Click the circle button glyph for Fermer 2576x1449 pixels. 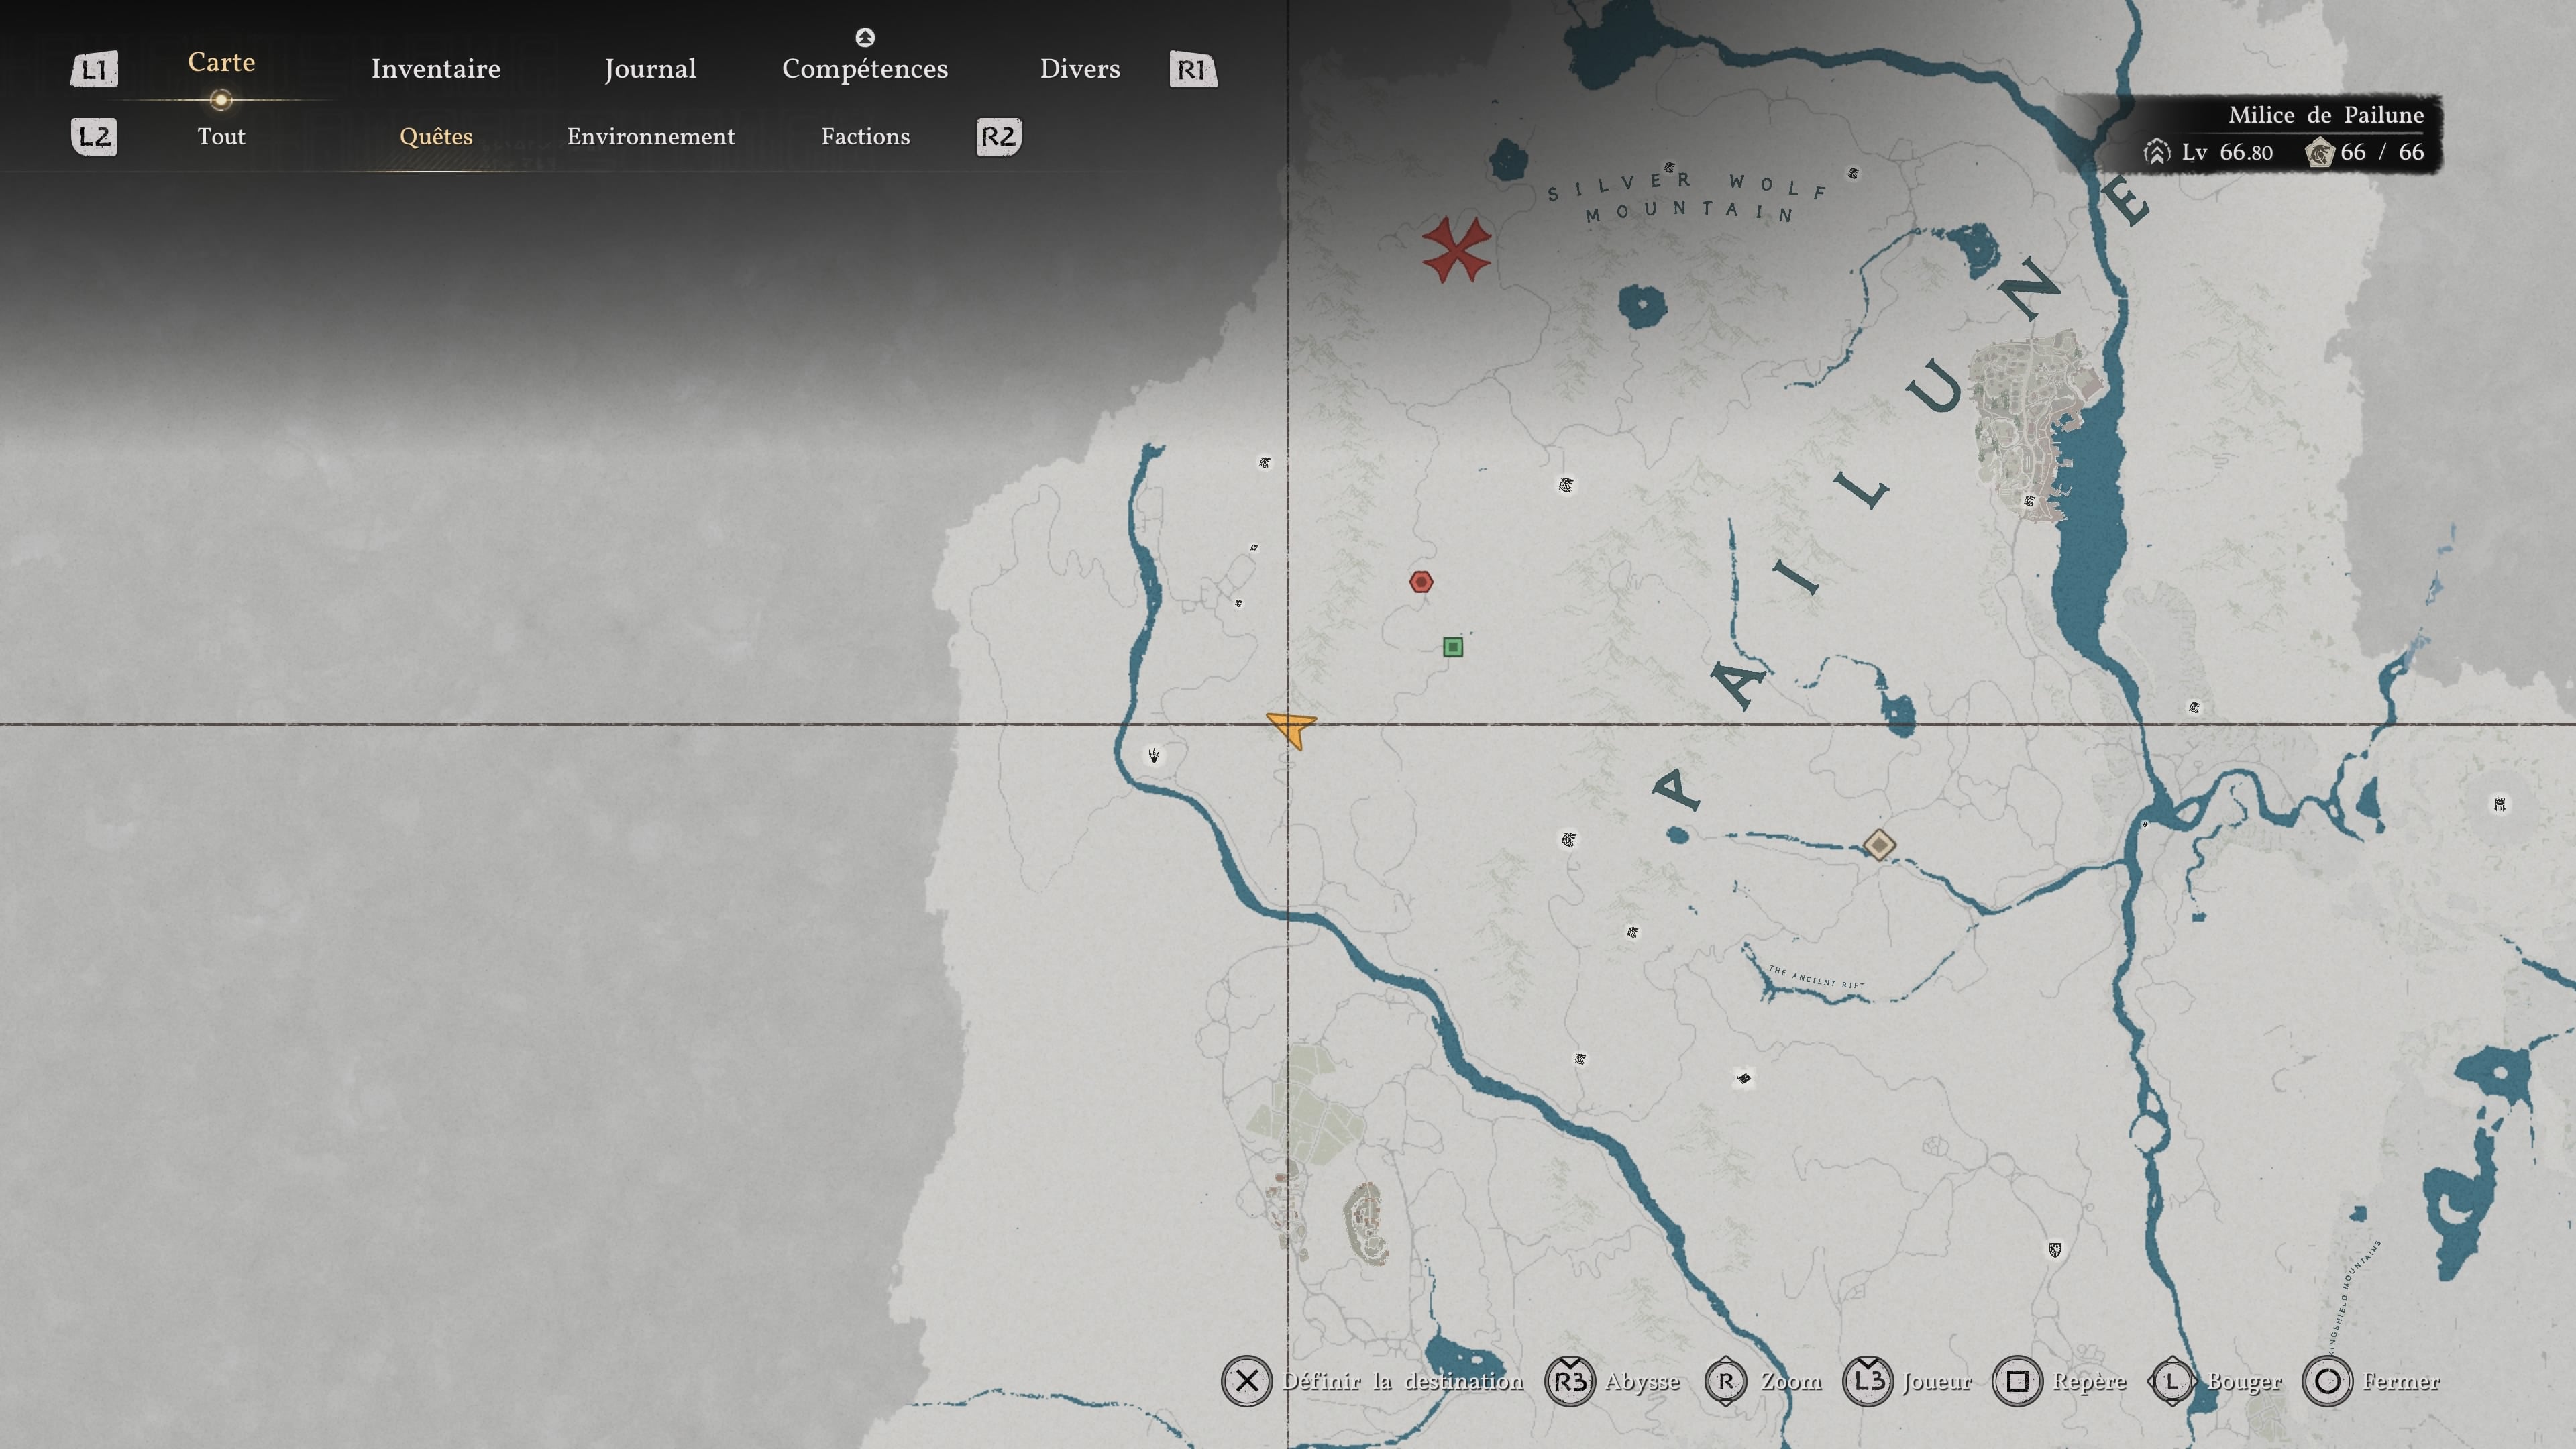pyautogui.click(x=2327, y=1381)
